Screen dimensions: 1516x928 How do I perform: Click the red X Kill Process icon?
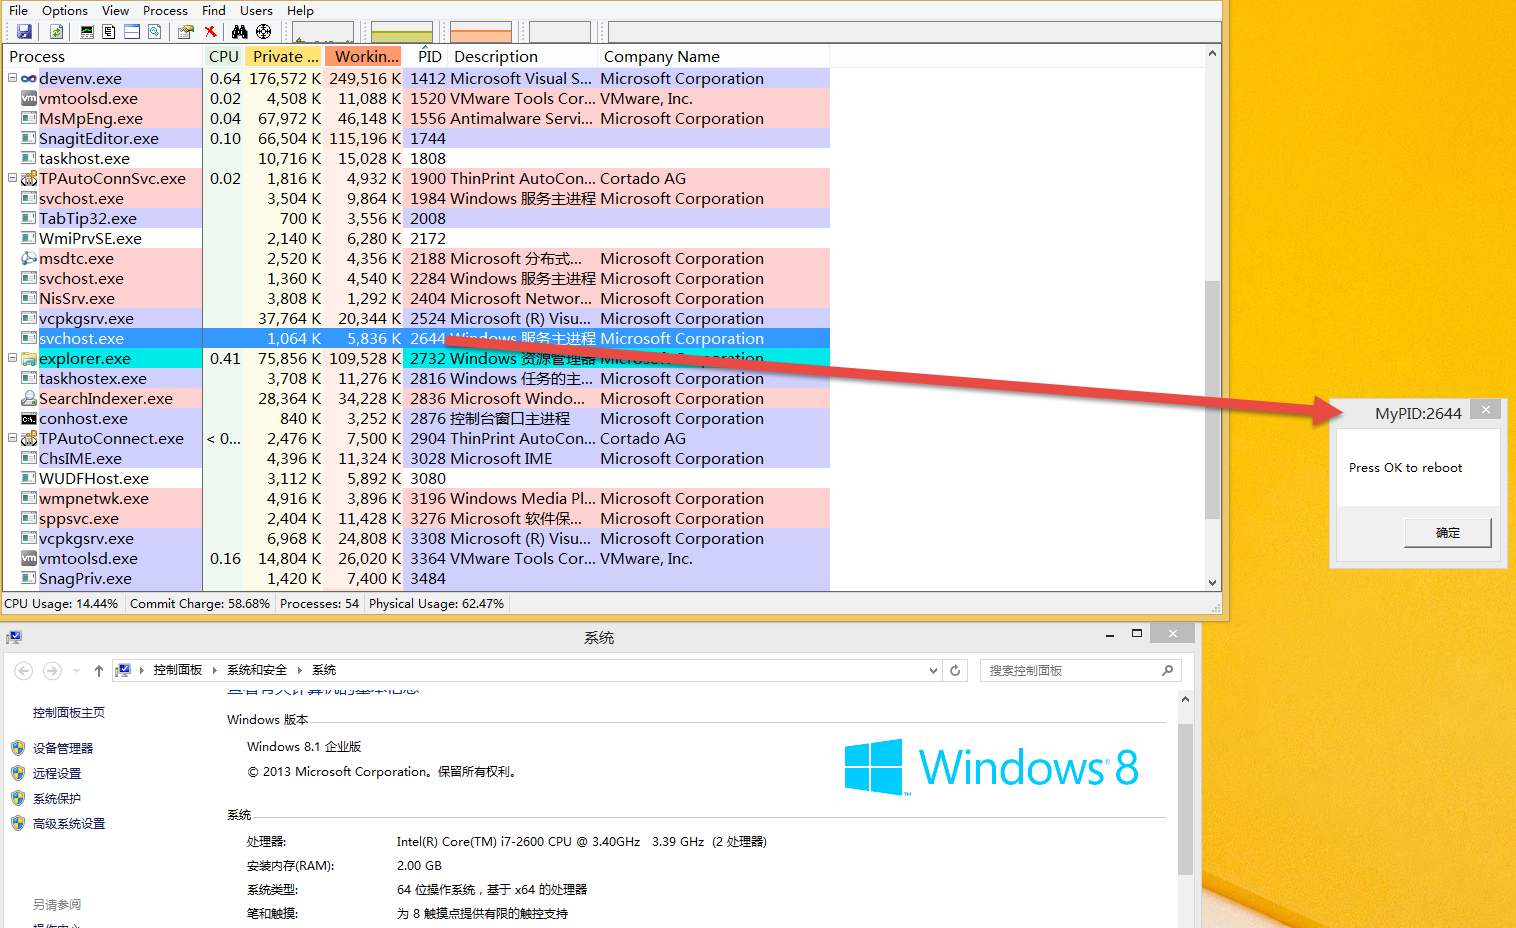coord(210,32)
